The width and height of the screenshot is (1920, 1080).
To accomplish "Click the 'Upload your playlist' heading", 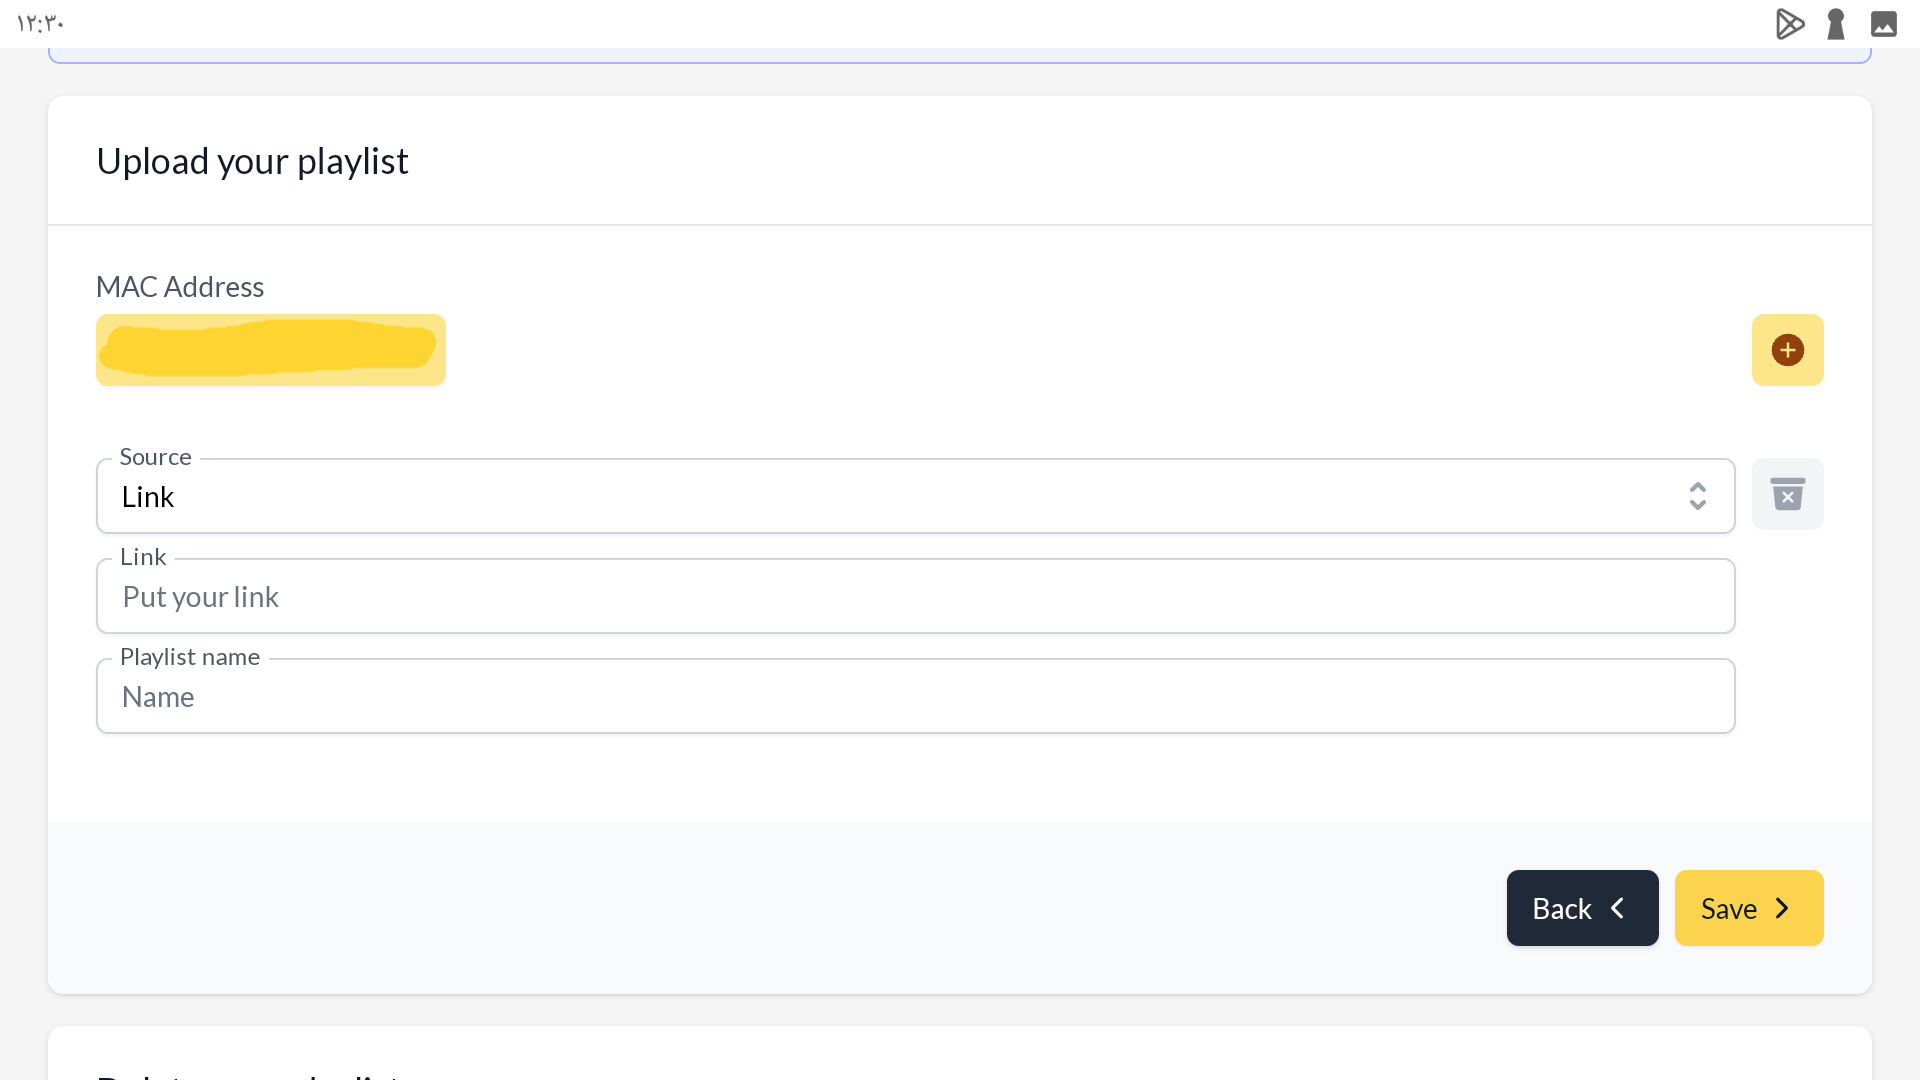I will click(252, 161).
